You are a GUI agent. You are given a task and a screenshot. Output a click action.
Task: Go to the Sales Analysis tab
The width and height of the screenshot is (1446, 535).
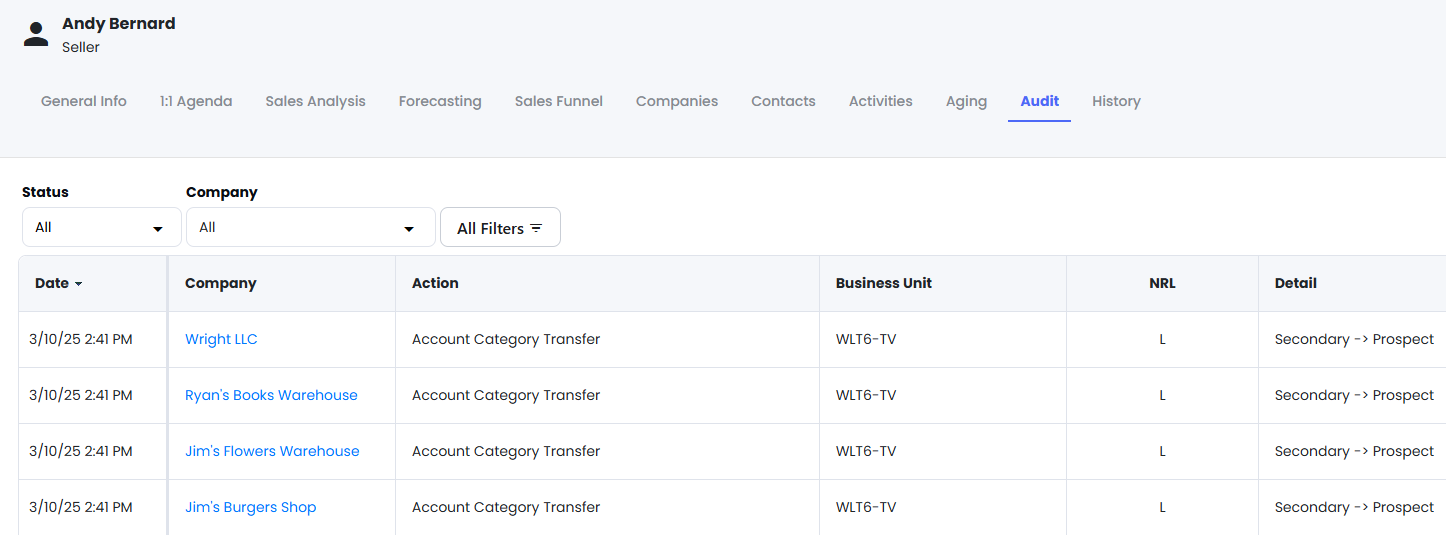point(315,101)
